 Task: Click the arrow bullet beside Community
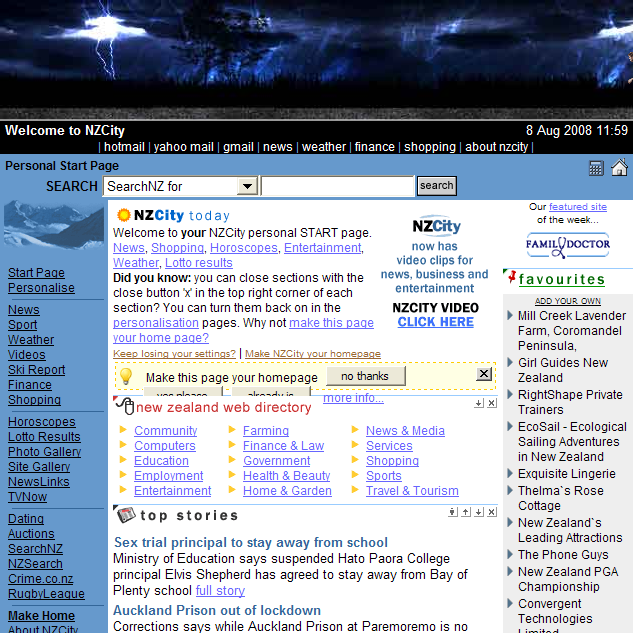[x=123, y=430]
